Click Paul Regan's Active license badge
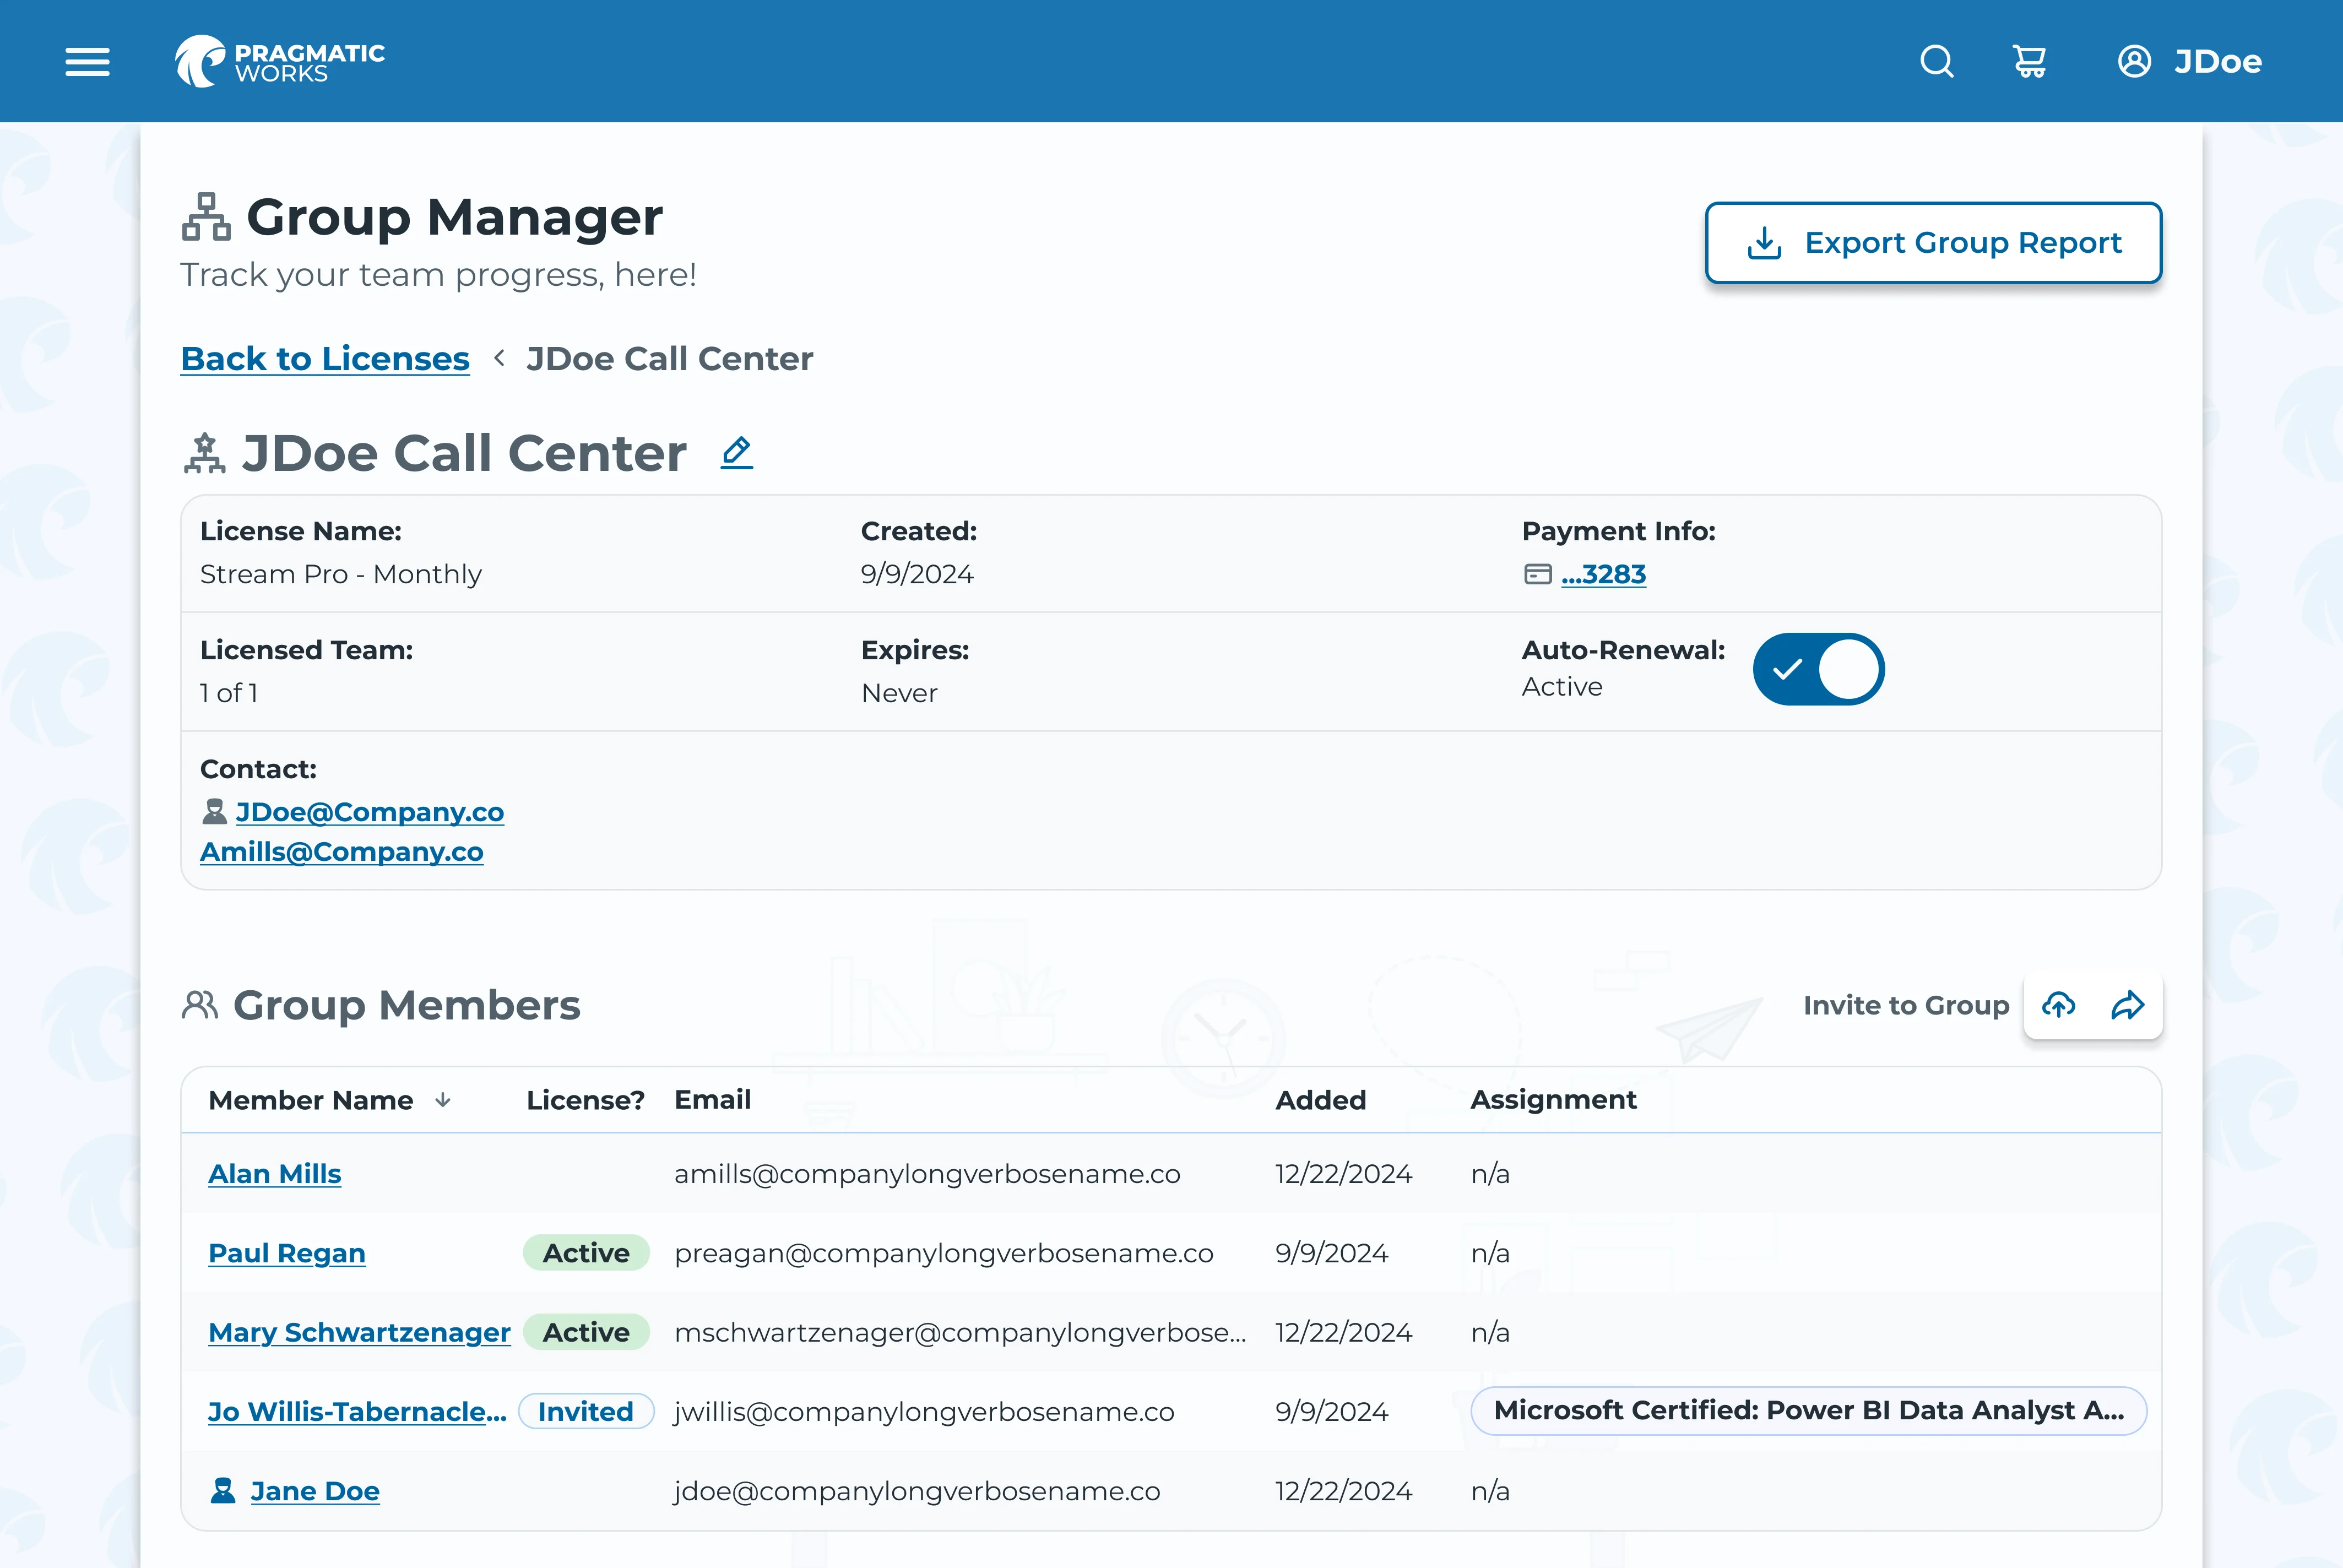 pos(586,1253)
